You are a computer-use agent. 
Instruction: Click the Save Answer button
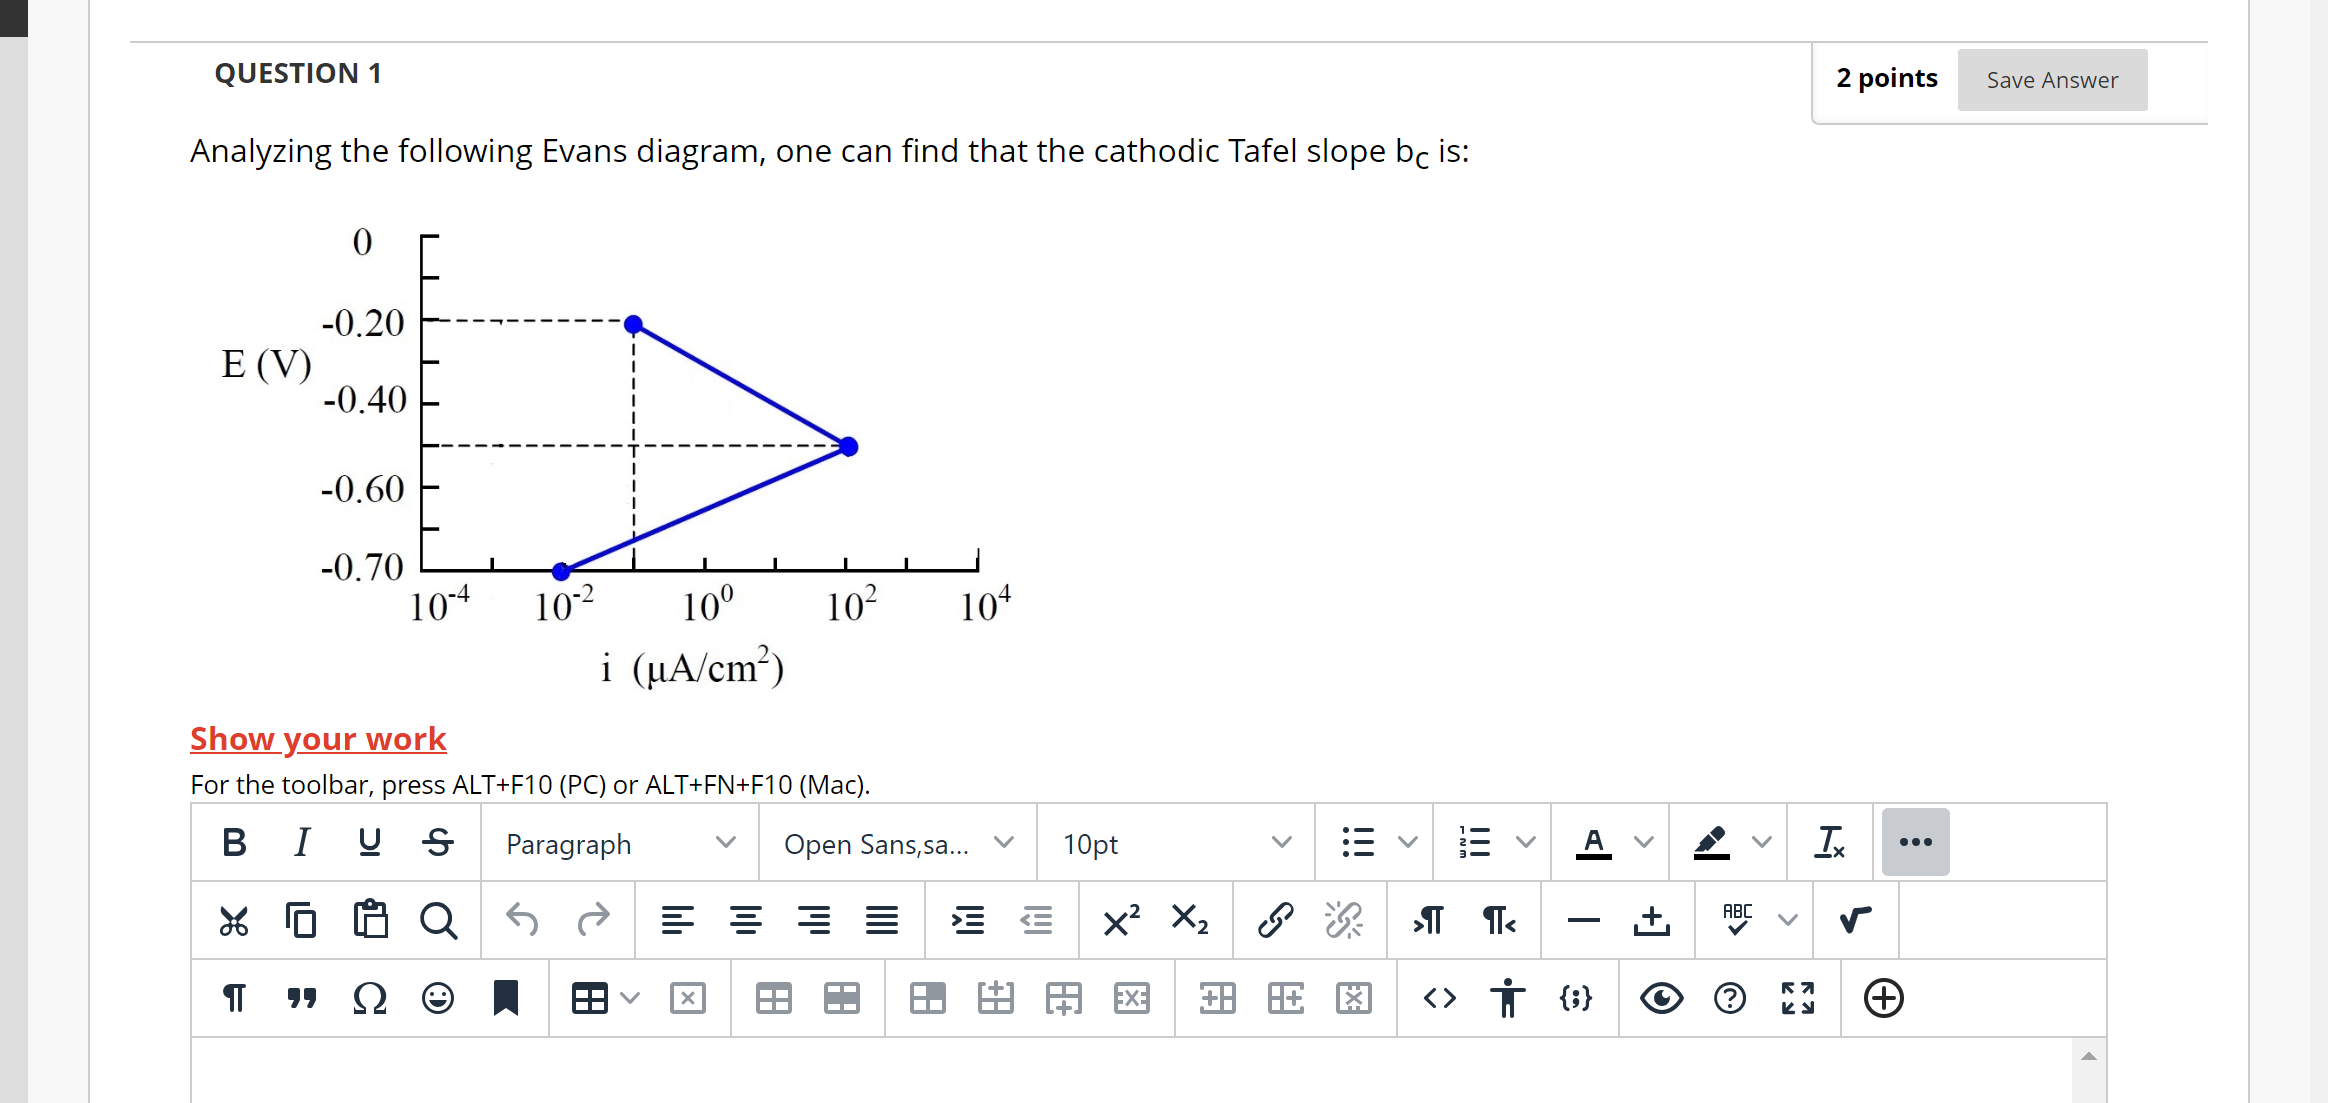coord(2051,80)
